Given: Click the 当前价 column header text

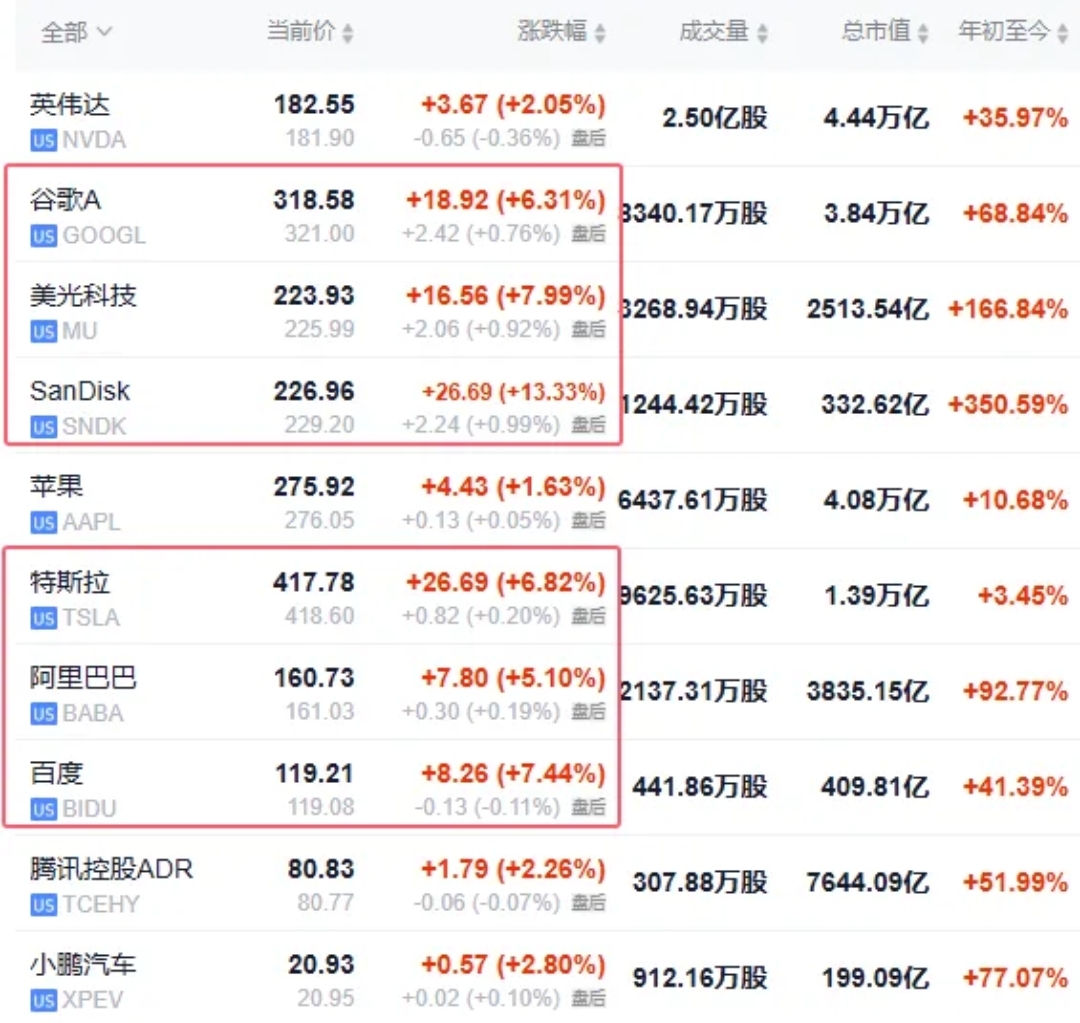Looking at the screenshot, I should [x=301, y=32].
